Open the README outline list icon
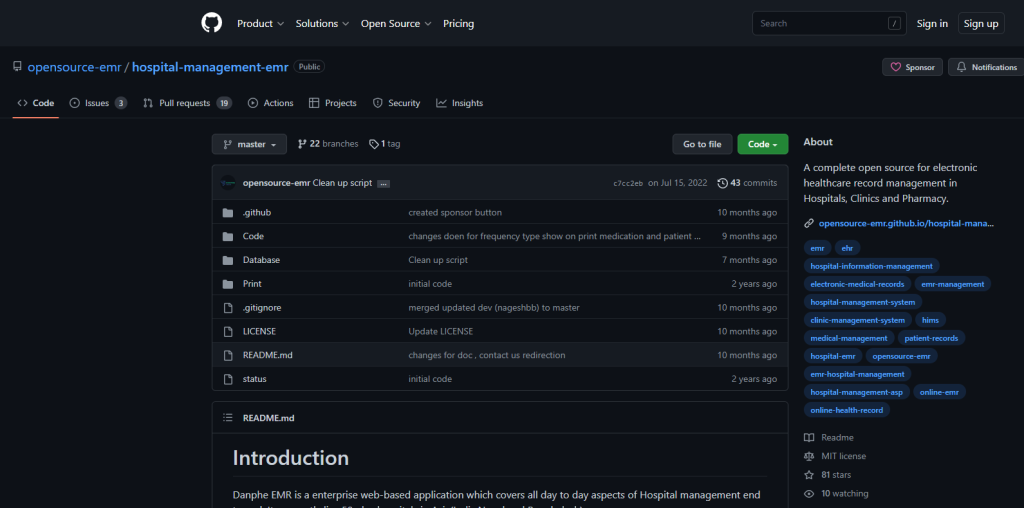 click(x=228, y=418)
